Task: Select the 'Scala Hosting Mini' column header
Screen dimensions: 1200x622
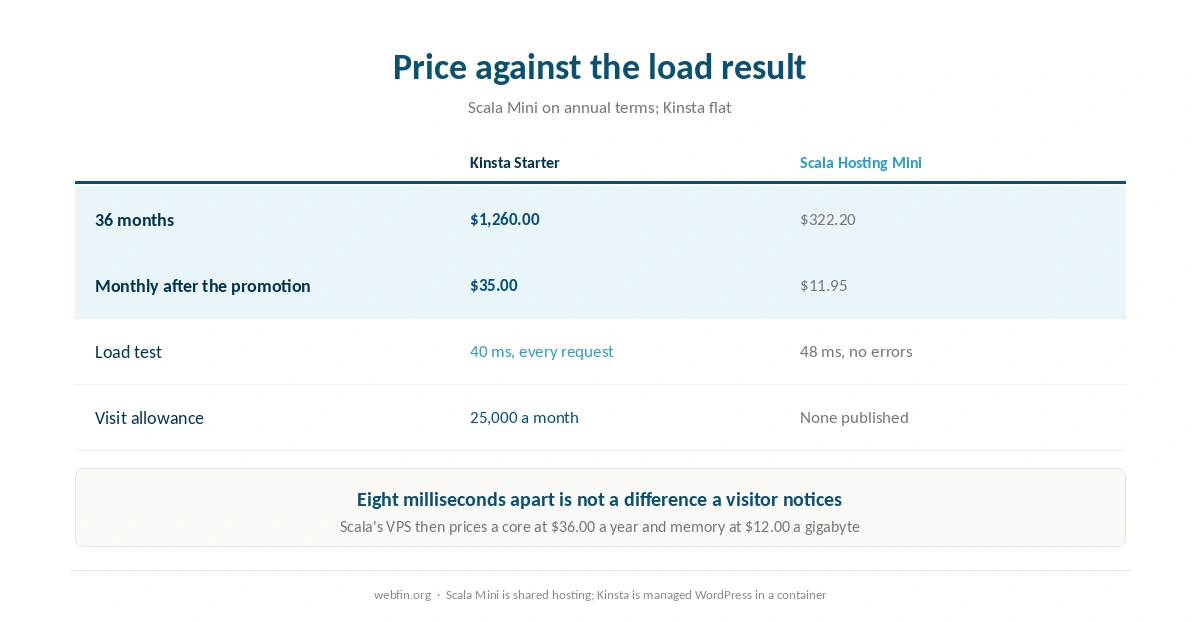Action: tap(861, 162)
